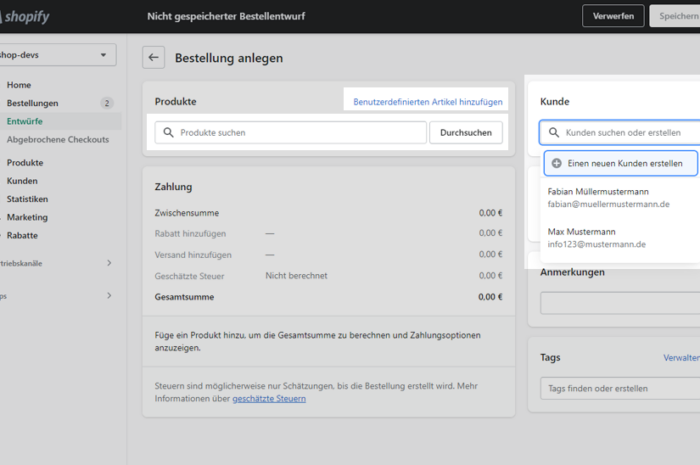
Task: Click the Nicht berechnet tax text
Action: [x=296, y=276]
